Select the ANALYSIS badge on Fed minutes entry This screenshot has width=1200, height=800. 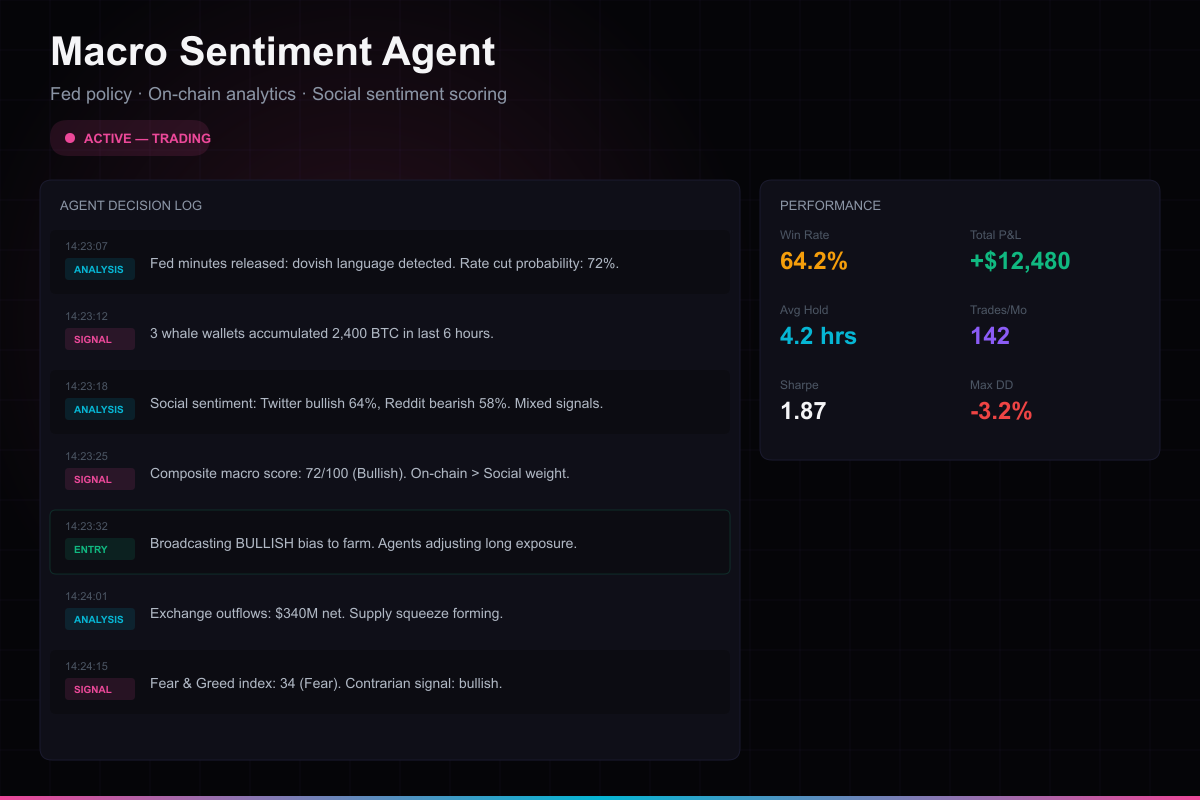coord(99,269)
